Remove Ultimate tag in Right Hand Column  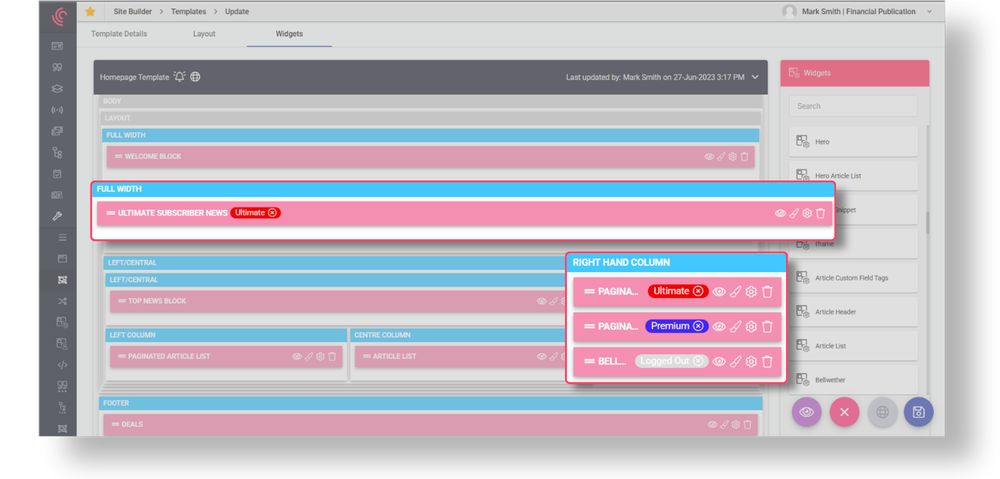tap(698, 291)
